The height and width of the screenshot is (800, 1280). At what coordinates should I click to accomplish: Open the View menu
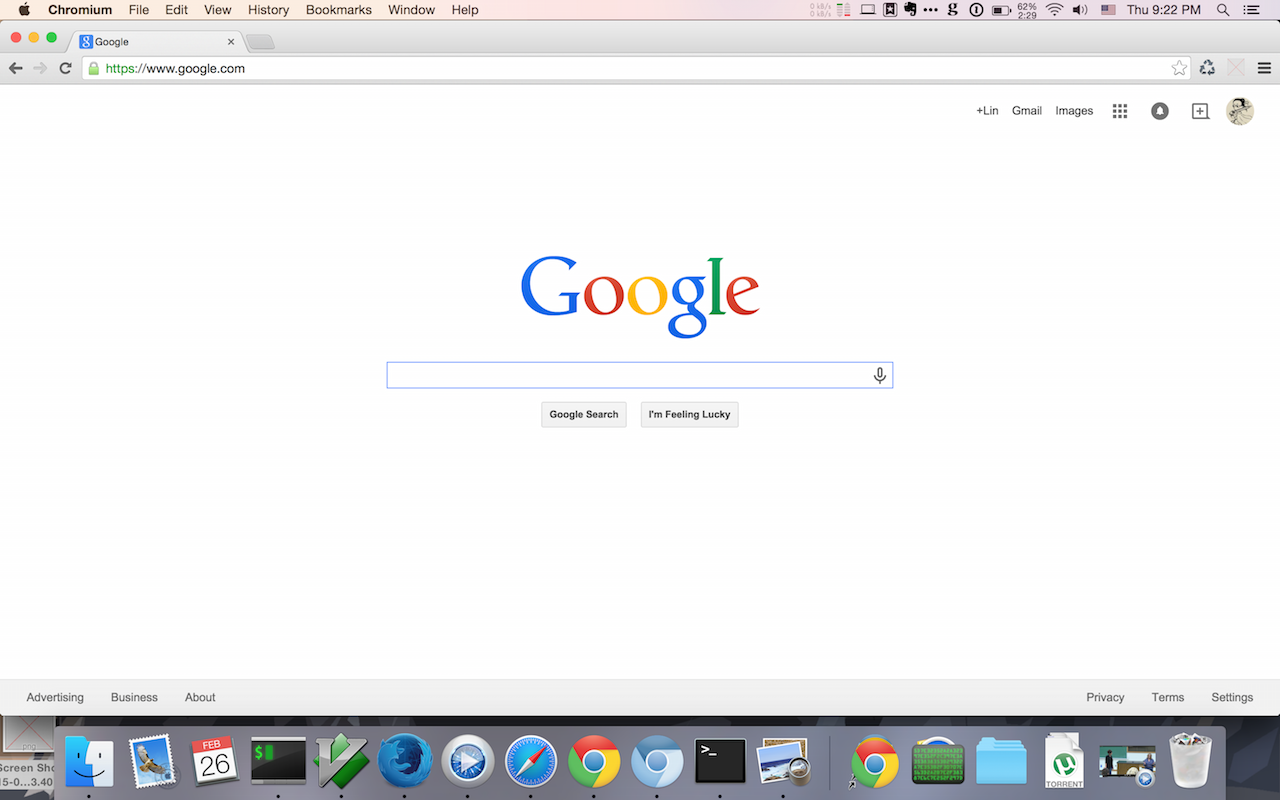[218, 10]
